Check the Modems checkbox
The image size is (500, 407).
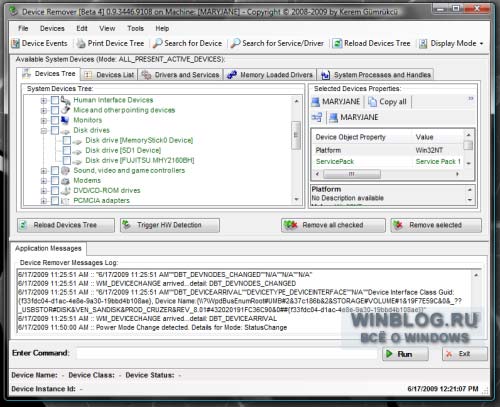tap(55, 181)
